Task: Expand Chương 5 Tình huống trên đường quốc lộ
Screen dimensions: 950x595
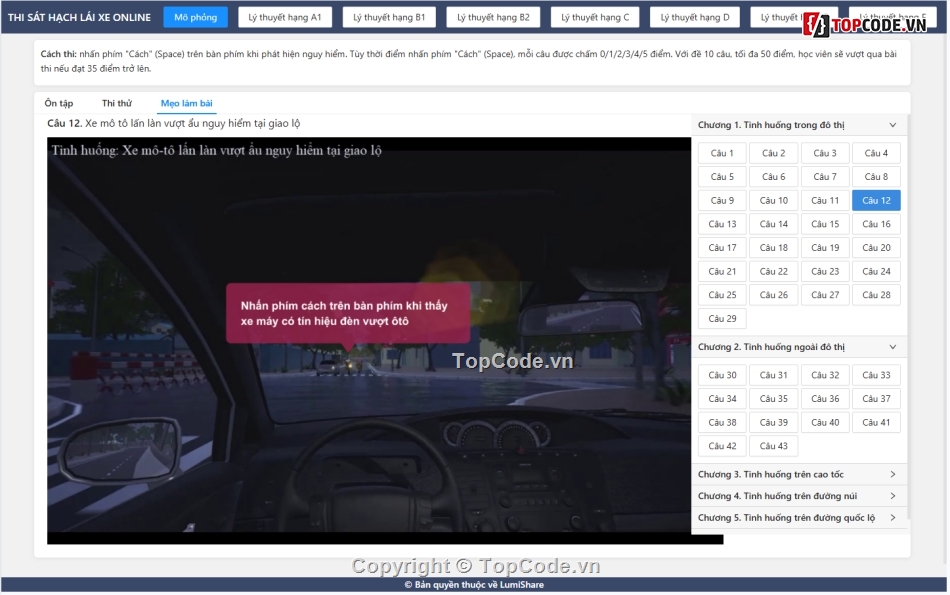Action: (x=798, y=518)
